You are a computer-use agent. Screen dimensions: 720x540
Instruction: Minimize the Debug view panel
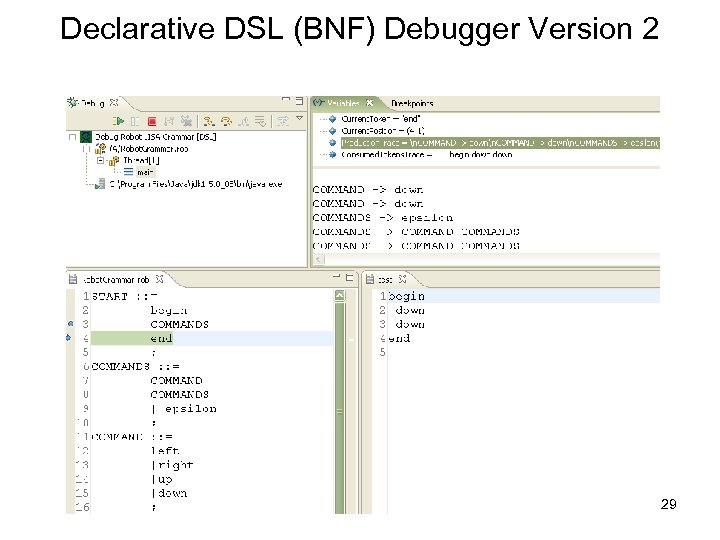[x=286, y=100]
